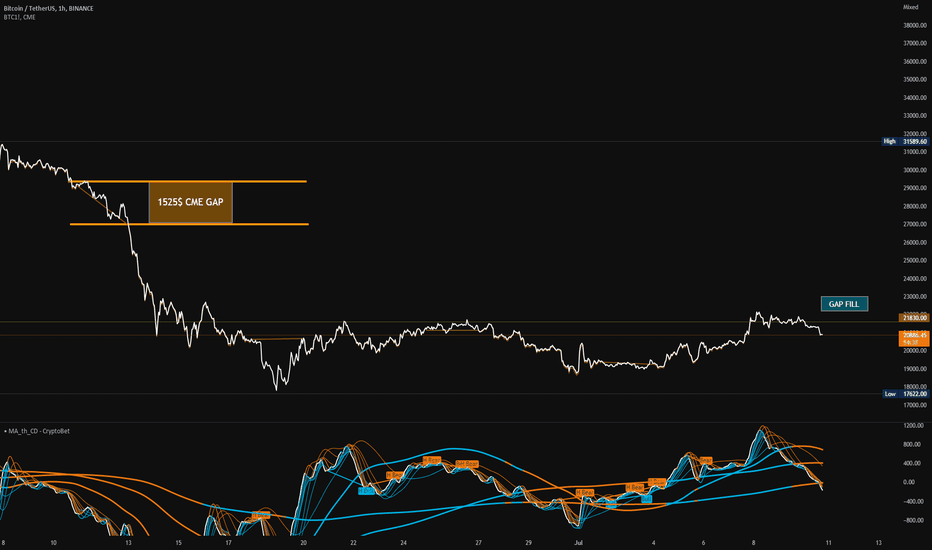This screenshot has height=550, width=932.
Task: Click date 15 on the time axis
Action: pyautogui.click(x=178, y=543)
